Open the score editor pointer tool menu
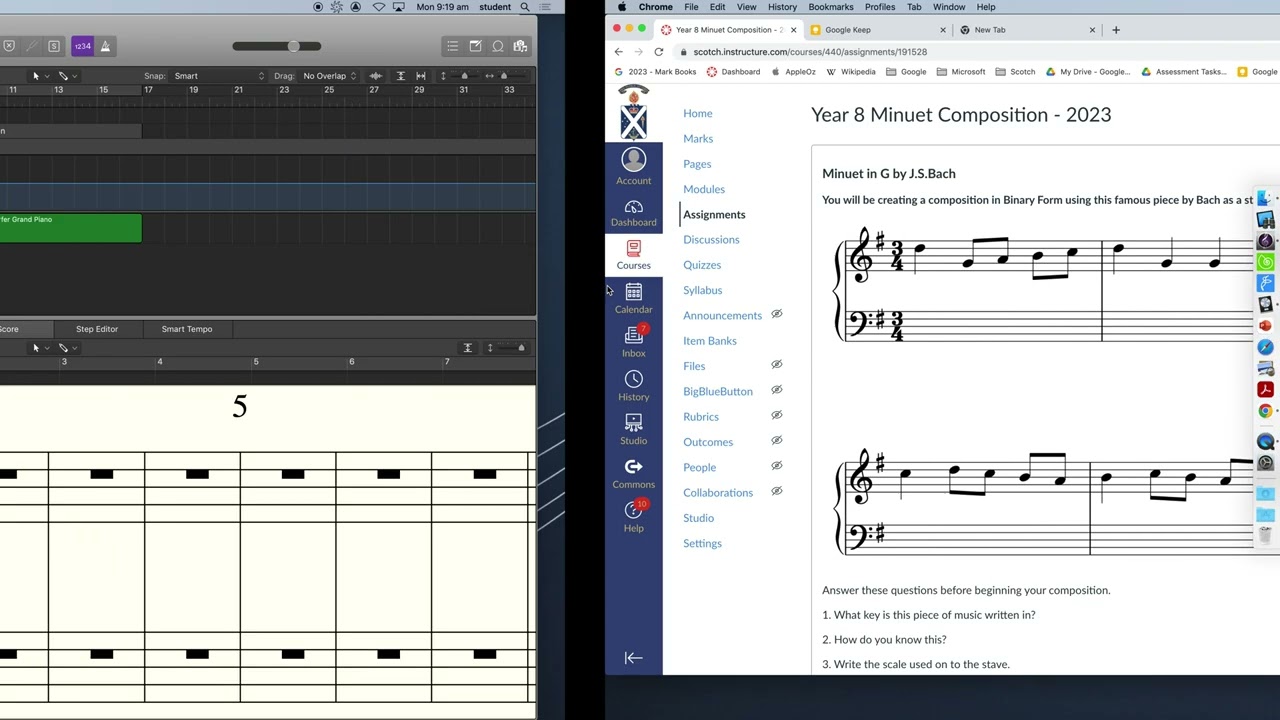 40,348
